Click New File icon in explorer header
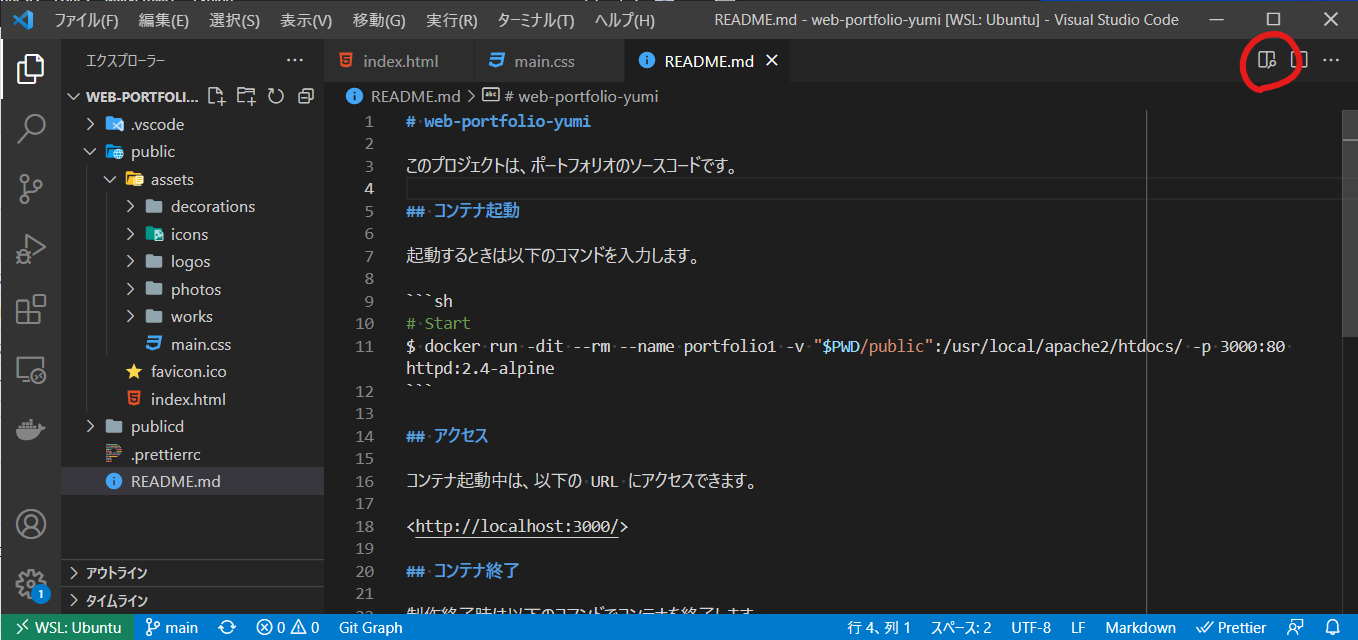The image size is (1358, 640). 216,96
